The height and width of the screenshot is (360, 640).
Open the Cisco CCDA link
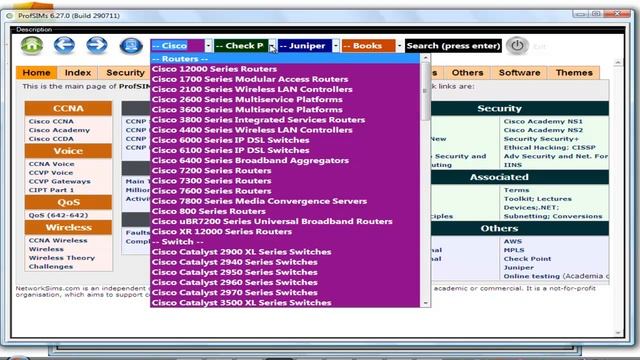[x=51, y=139]
